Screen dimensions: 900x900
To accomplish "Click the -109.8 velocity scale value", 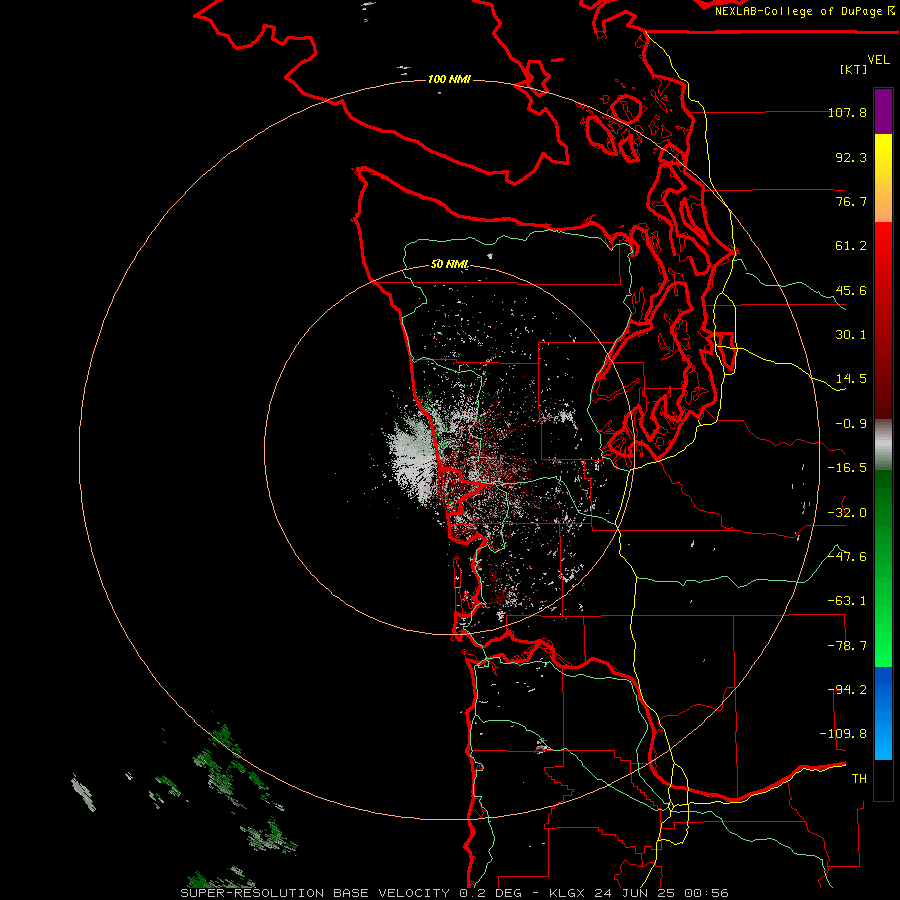I will tap(843, 734).
